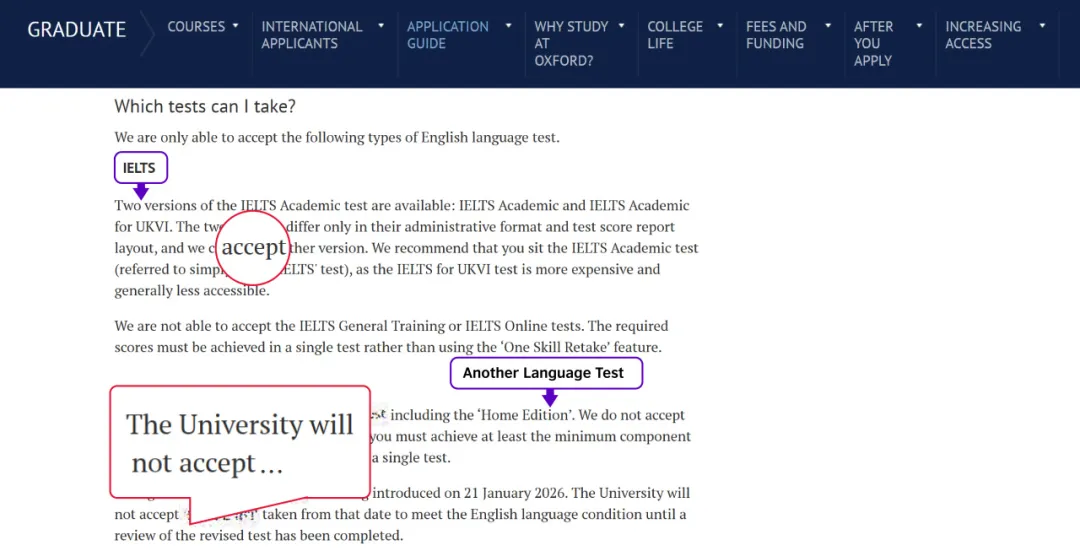Screen dimensions: 1080x551
Task: Select the Fees and Funding menu label
Action: (776, 35)
